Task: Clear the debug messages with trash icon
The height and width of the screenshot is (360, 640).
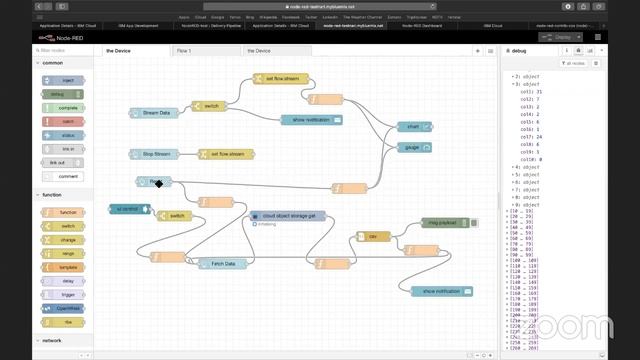Action: coord(596,63)
